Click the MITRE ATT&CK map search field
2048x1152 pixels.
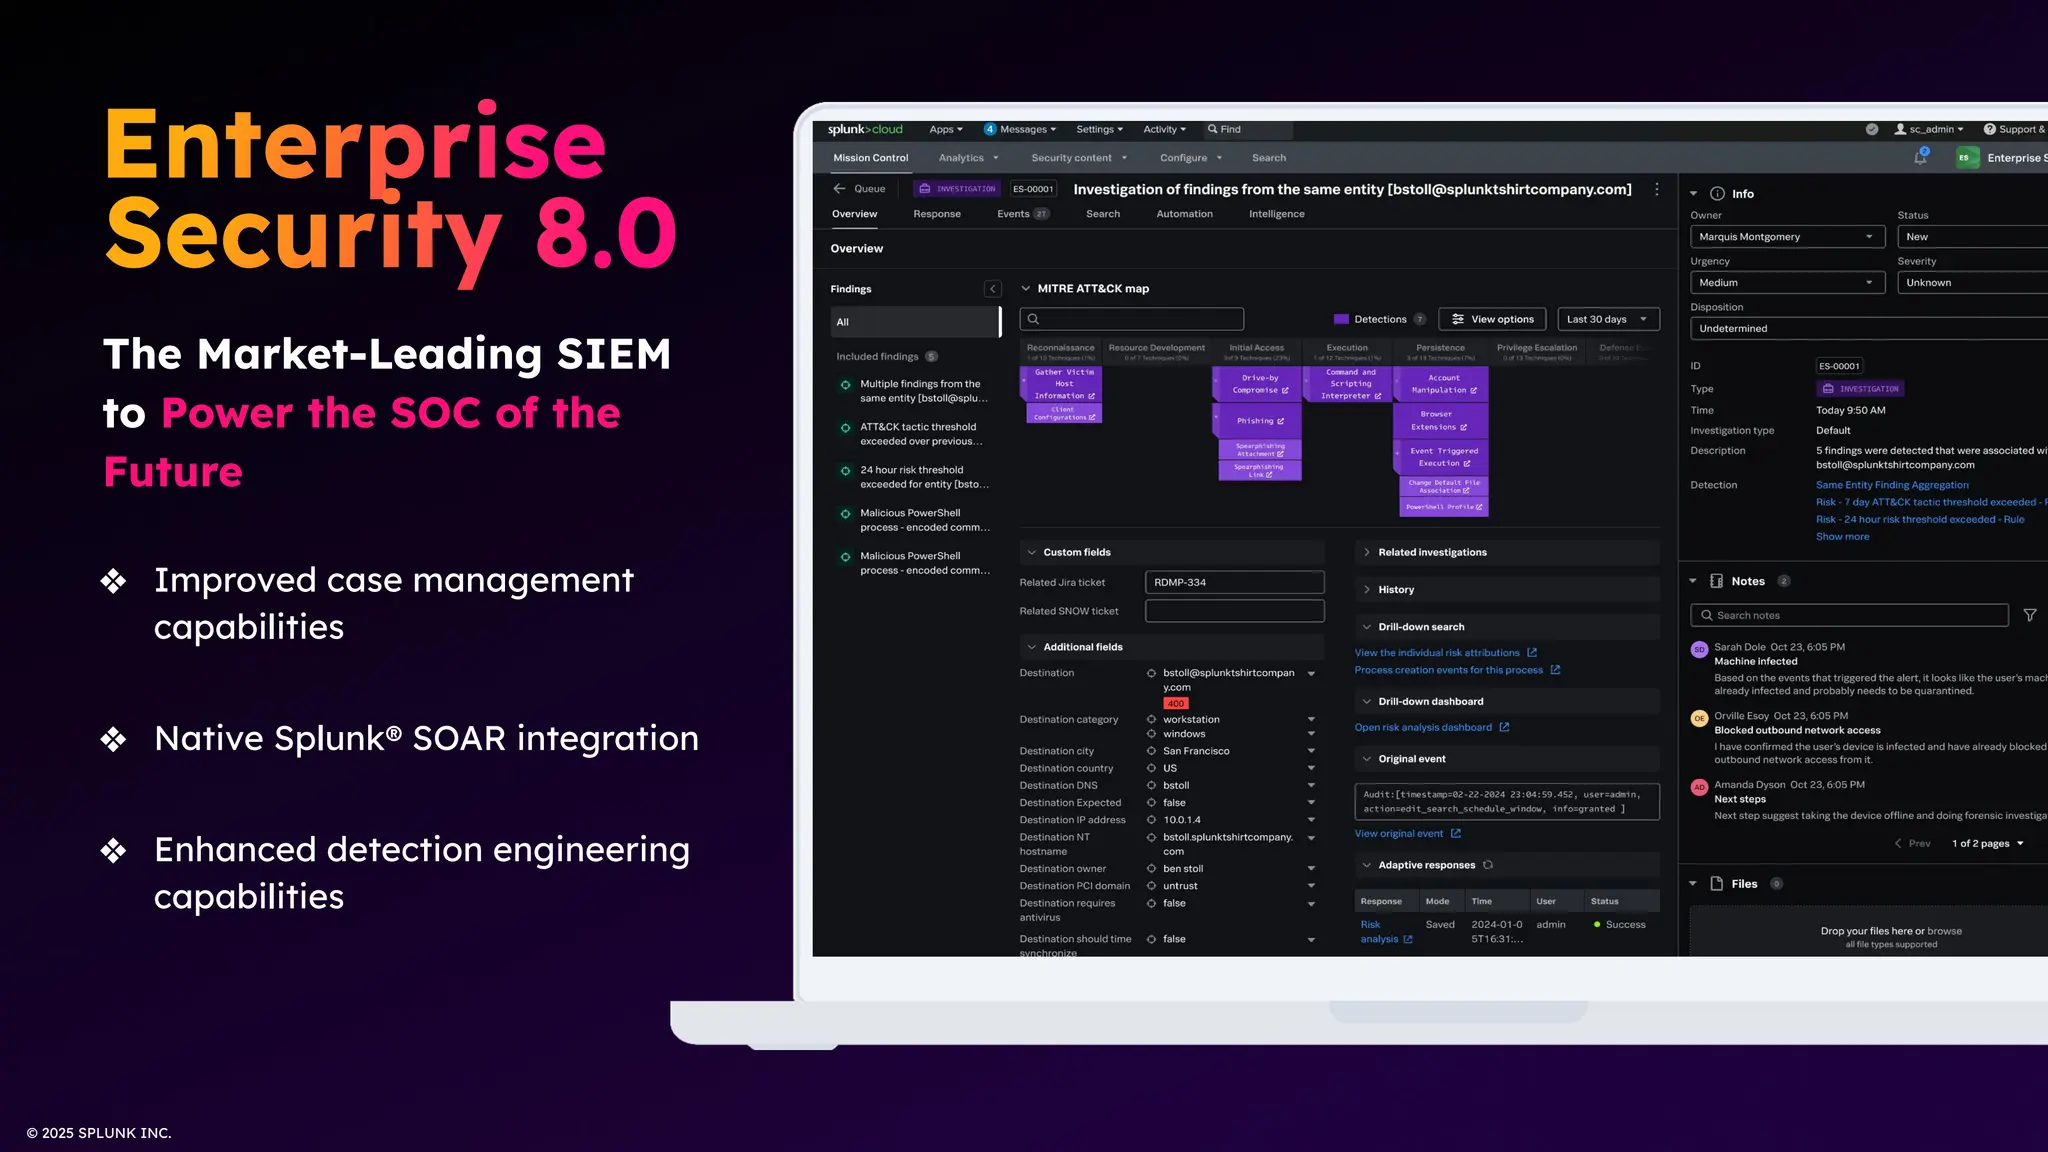[x=1131, y=319]
